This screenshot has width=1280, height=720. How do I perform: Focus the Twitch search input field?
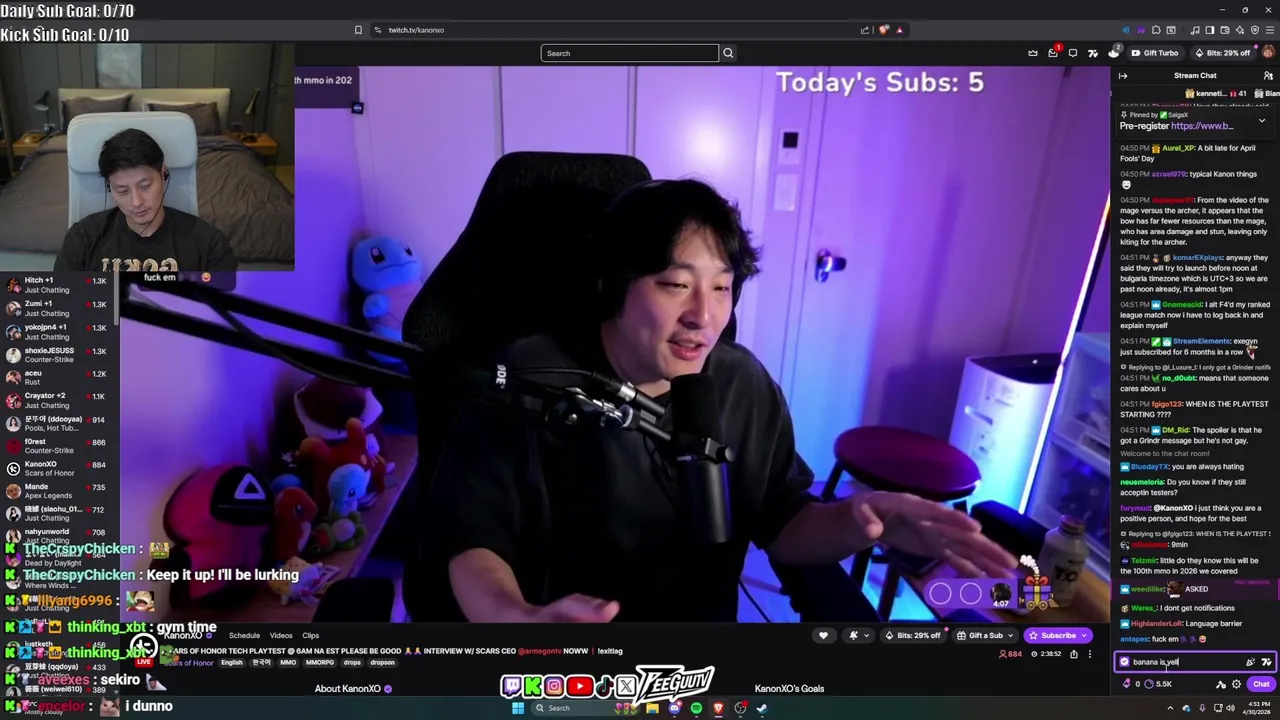[x=630, y=53]
